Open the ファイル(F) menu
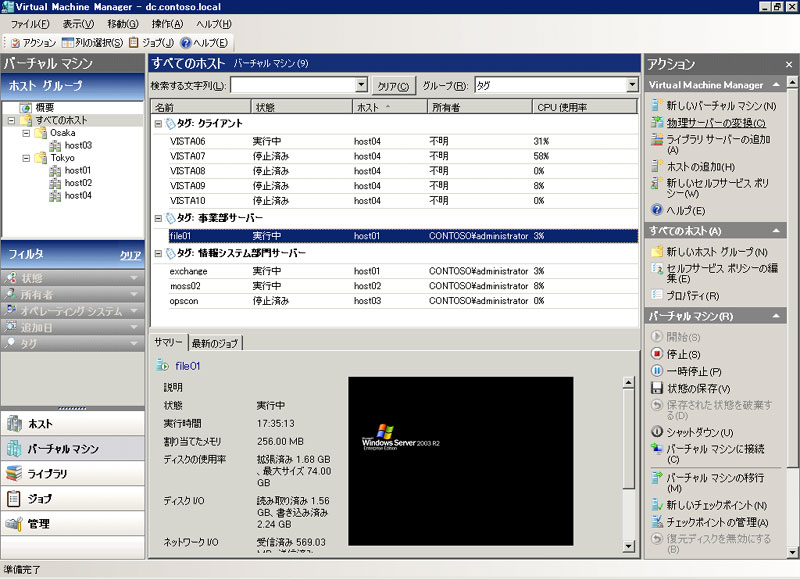The height and width of the screenshot is (580, 800). [x=30, y=24]
